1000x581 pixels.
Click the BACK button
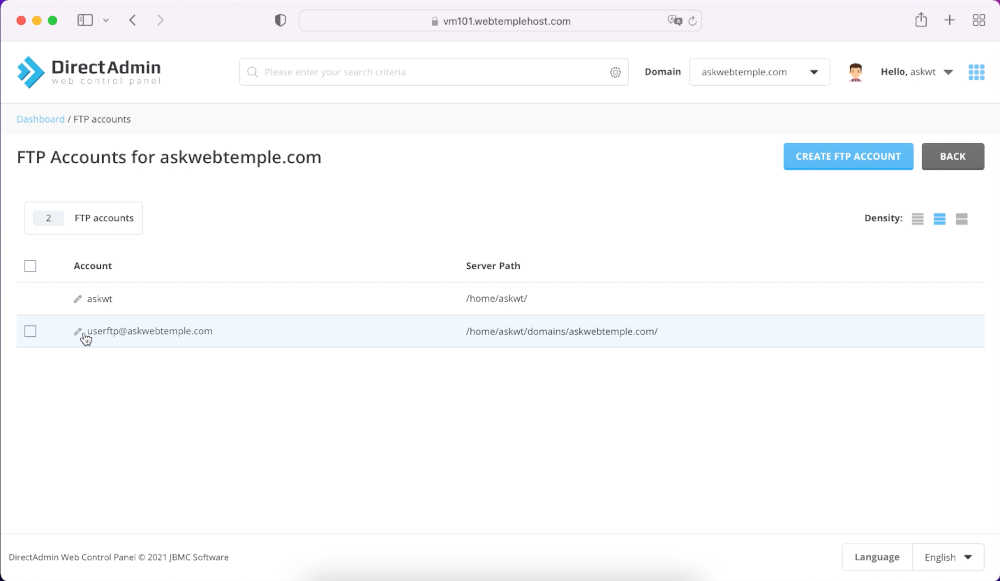click(x=953, y=156)
